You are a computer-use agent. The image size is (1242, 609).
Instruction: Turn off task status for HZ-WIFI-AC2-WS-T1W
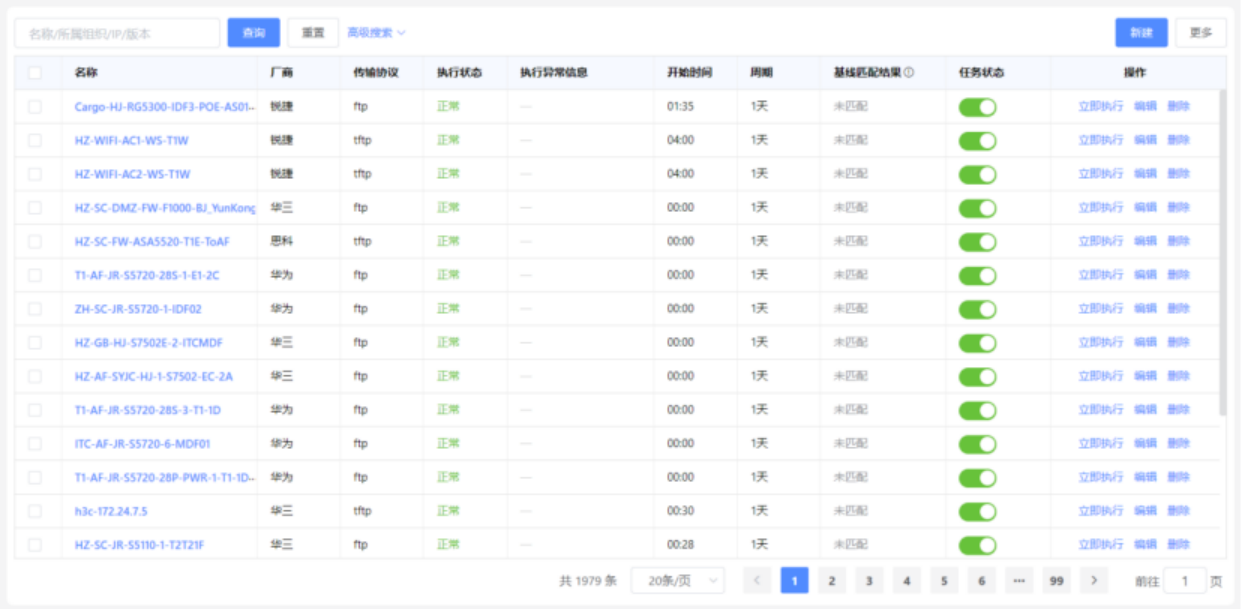(977, 174)
